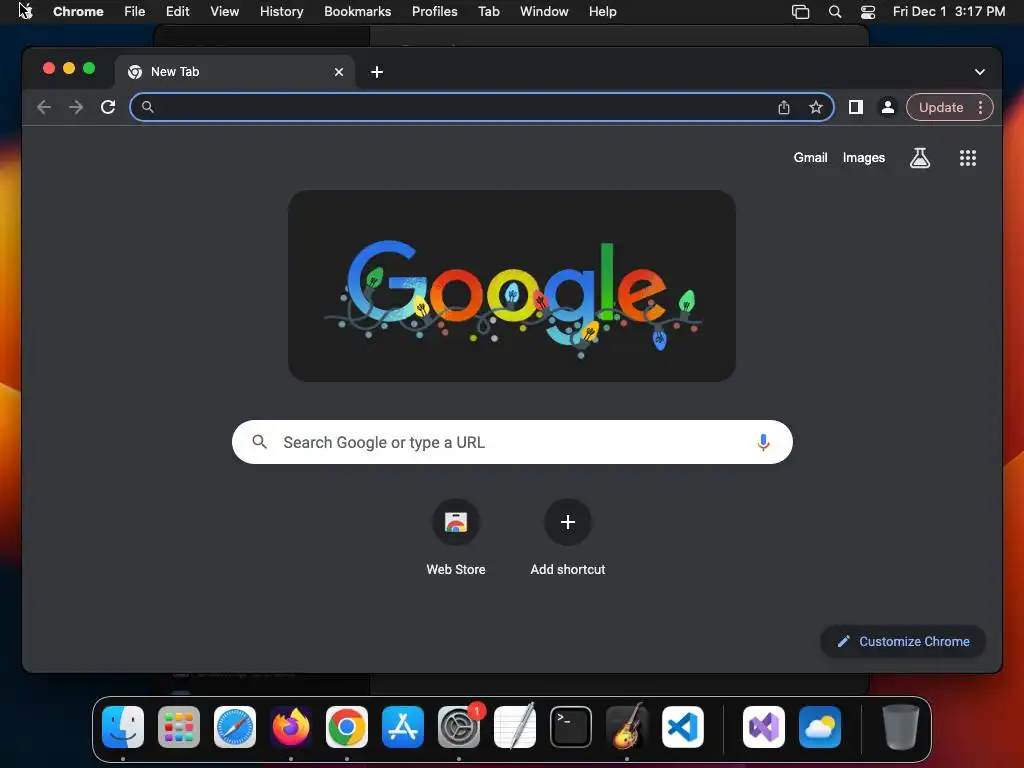Launch Visual Studio Code from Dock
1024x768 pixels.
click(x=683, y=727)
